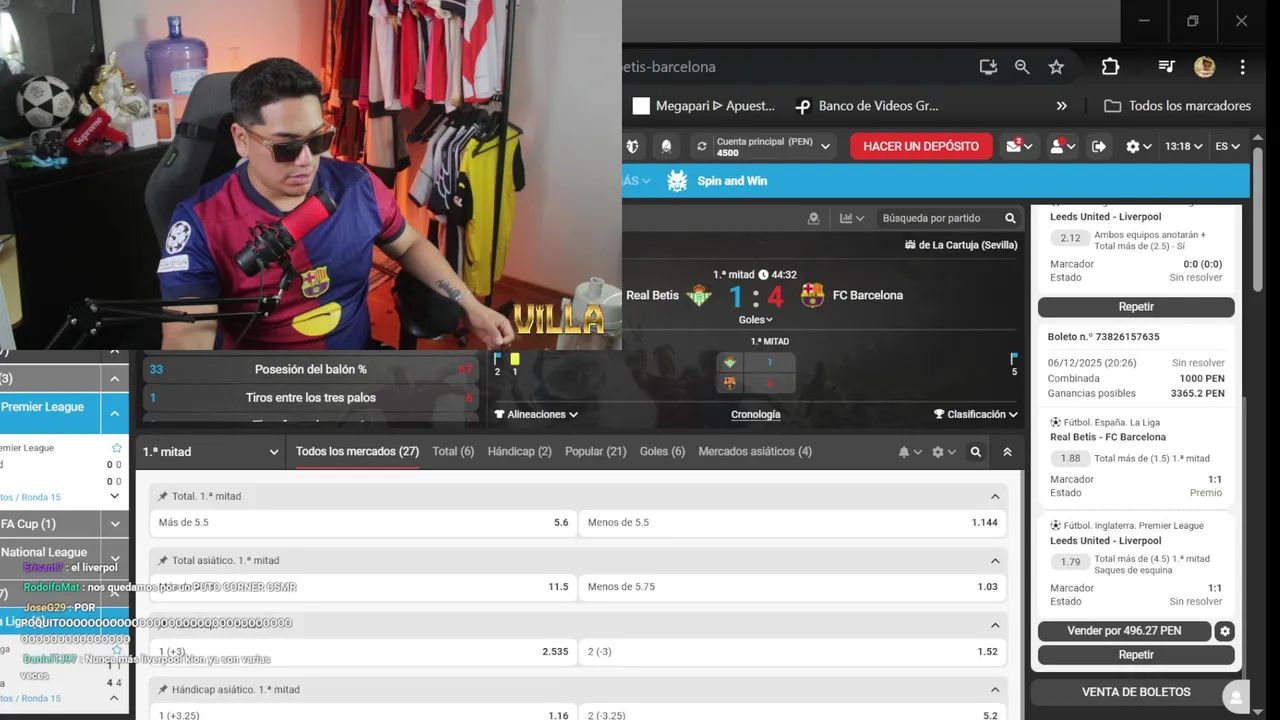Collapse the Hándicap asiático. 1.ª mitad market

[995, 690]
